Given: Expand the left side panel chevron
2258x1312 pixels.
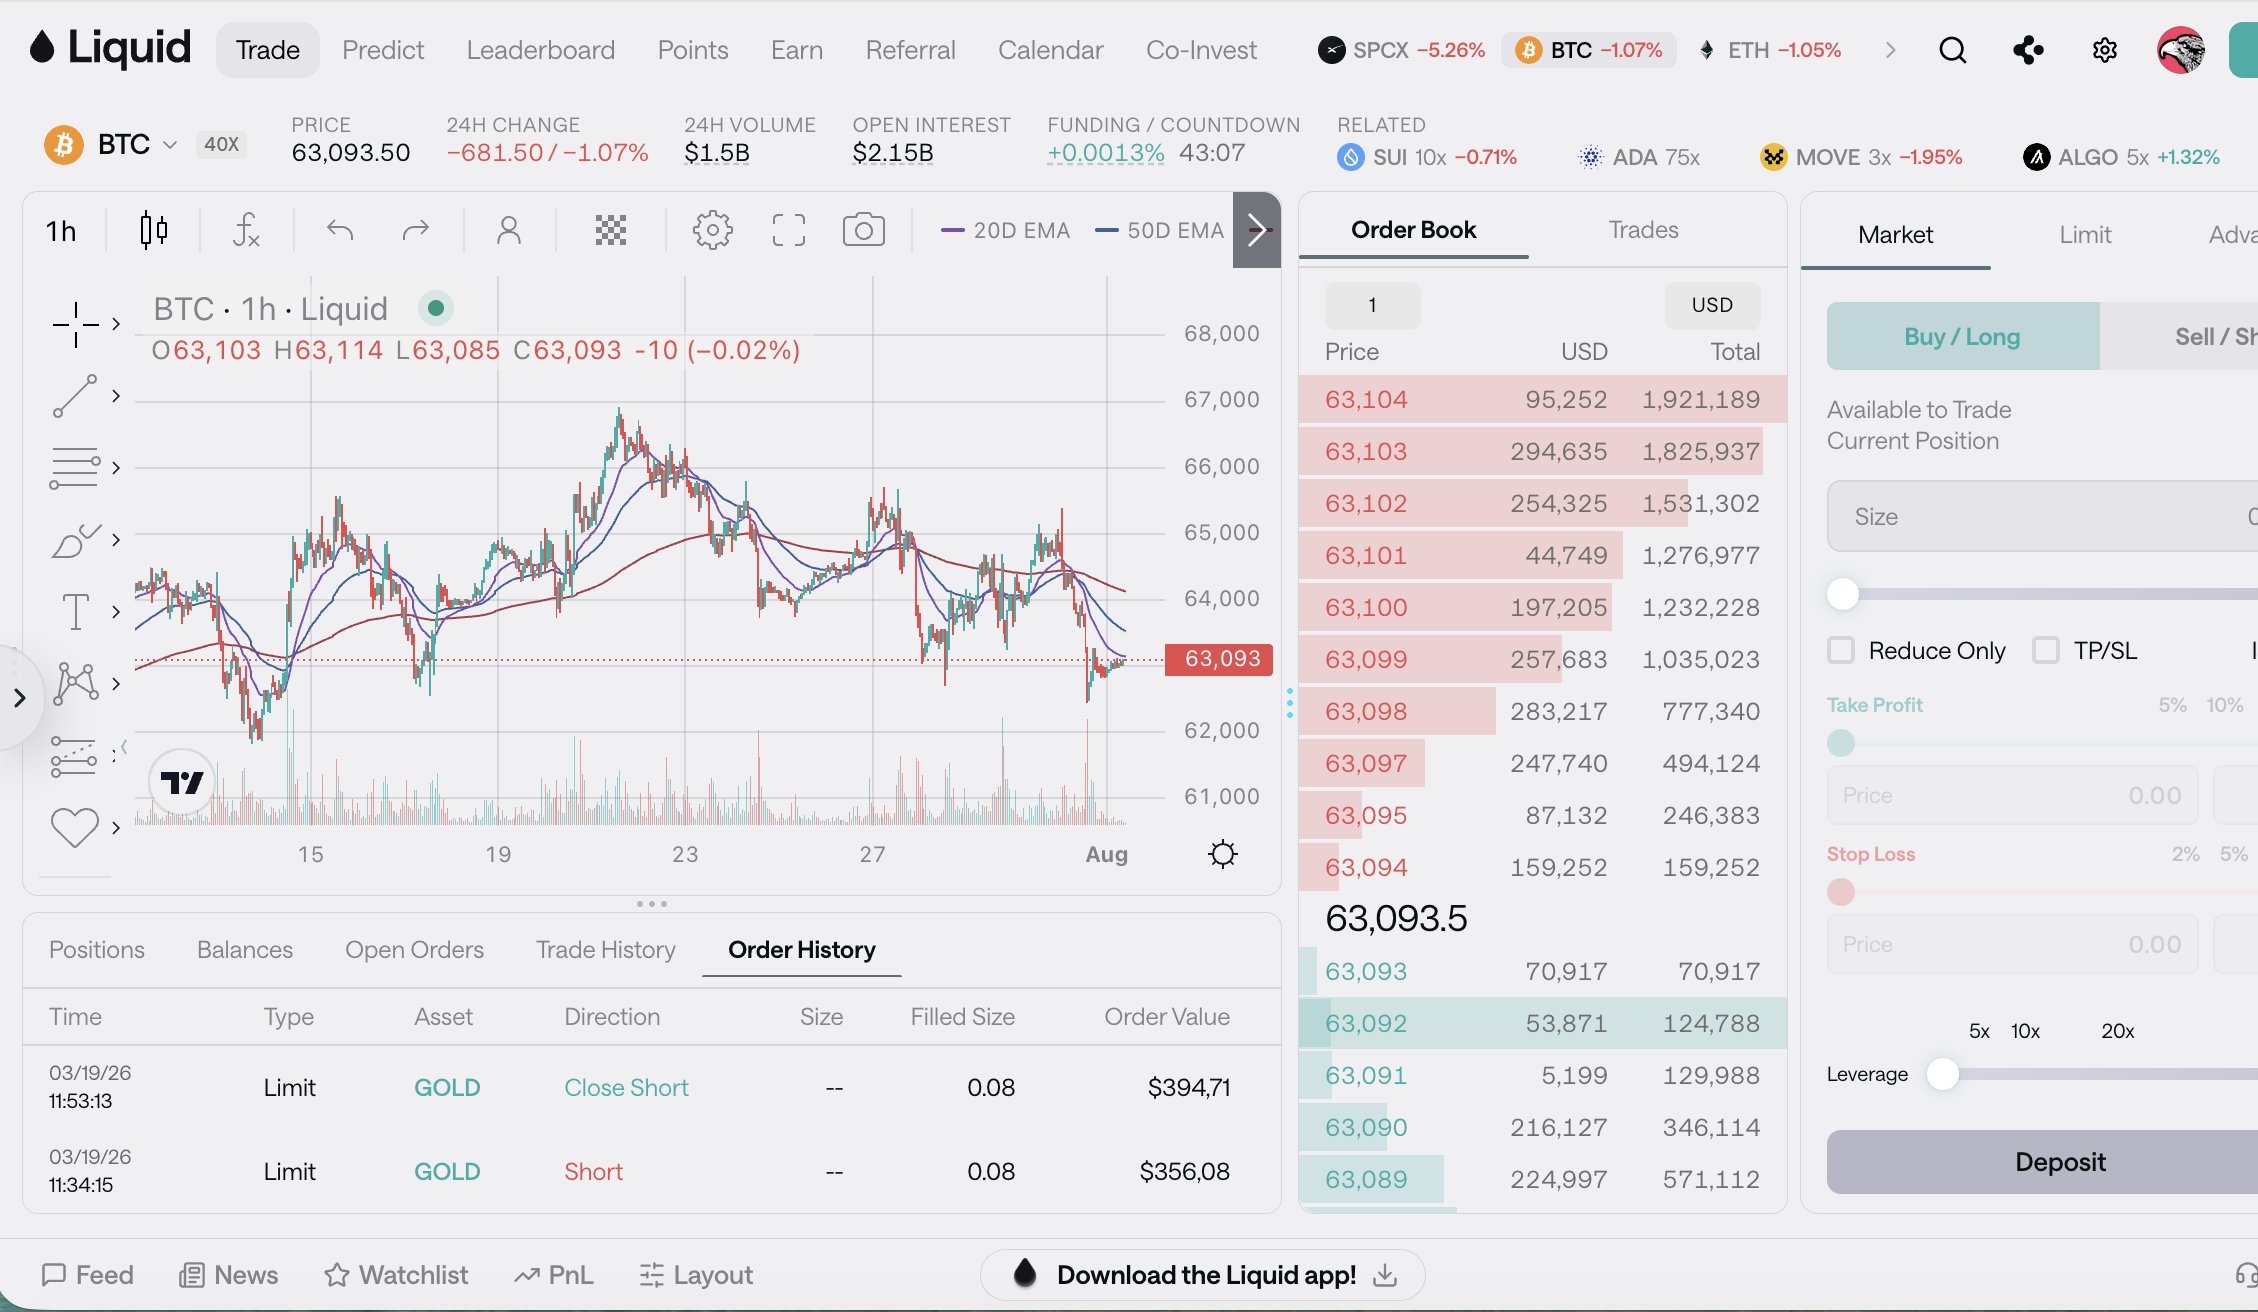Looking at the screenshot, I should click(19, 697).
